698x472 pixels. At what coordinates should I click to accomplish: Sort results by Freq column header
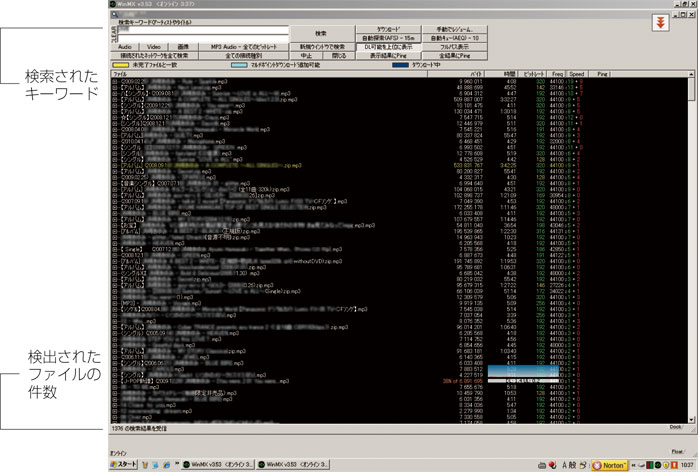(556, 74)
